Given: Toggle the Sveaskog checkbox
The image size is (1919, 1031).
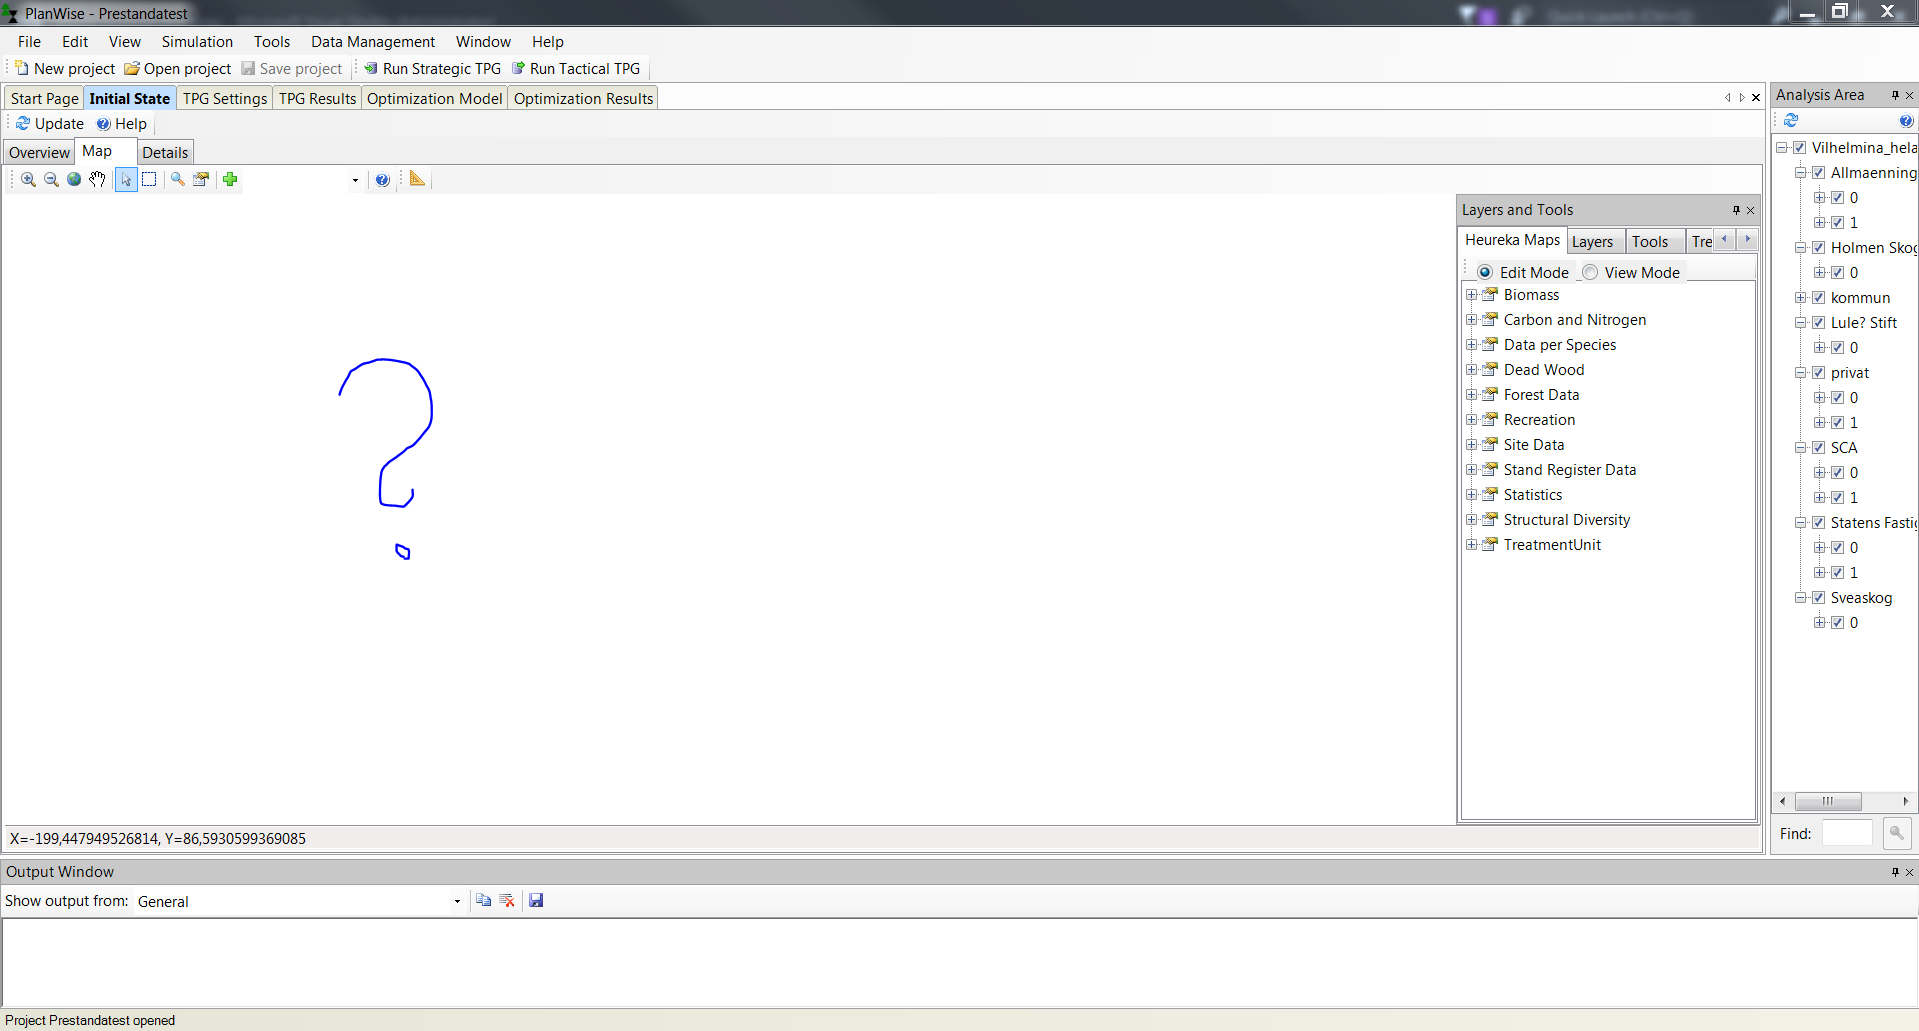Looking at the screenshot, I should [x=1818, y=598].
